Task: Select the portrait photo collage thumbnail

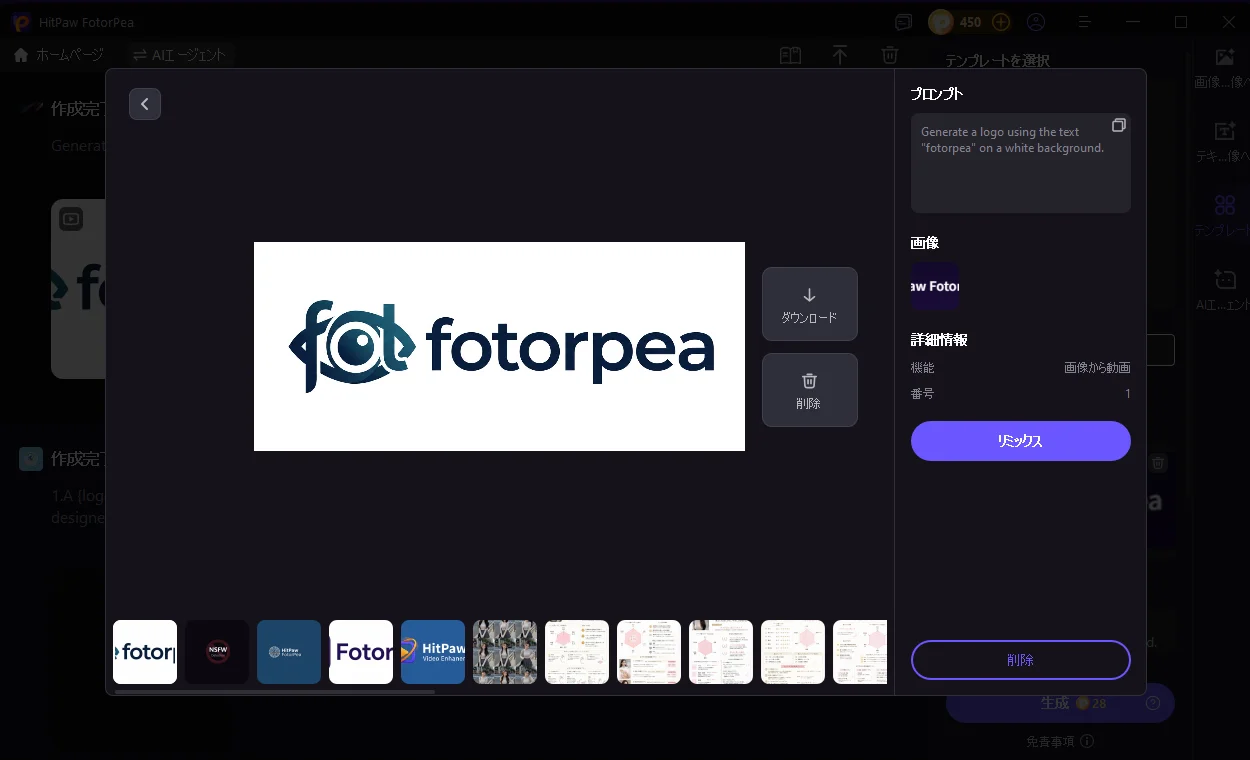Action: coord(505,652)
